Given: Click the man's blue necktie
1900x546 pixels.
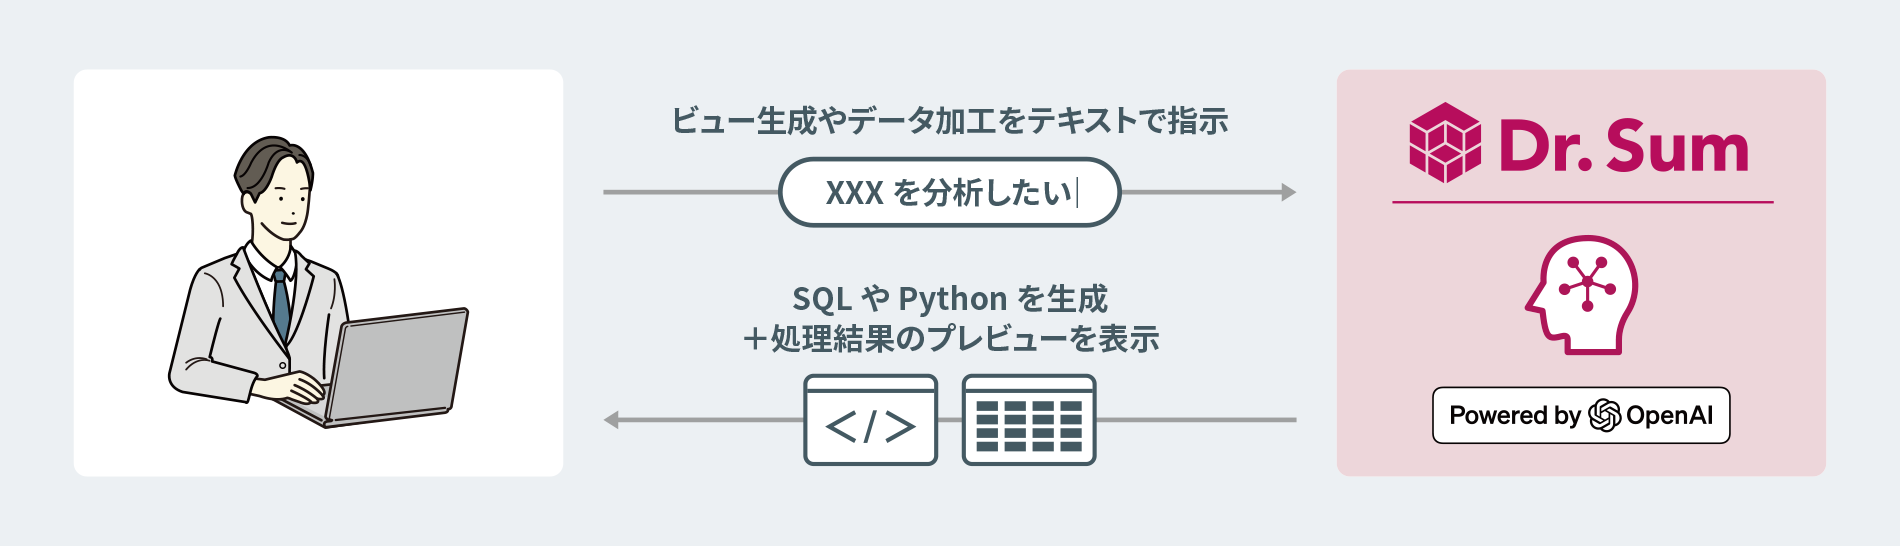Looking at the screenshot, I should click(x=281, y=303).
